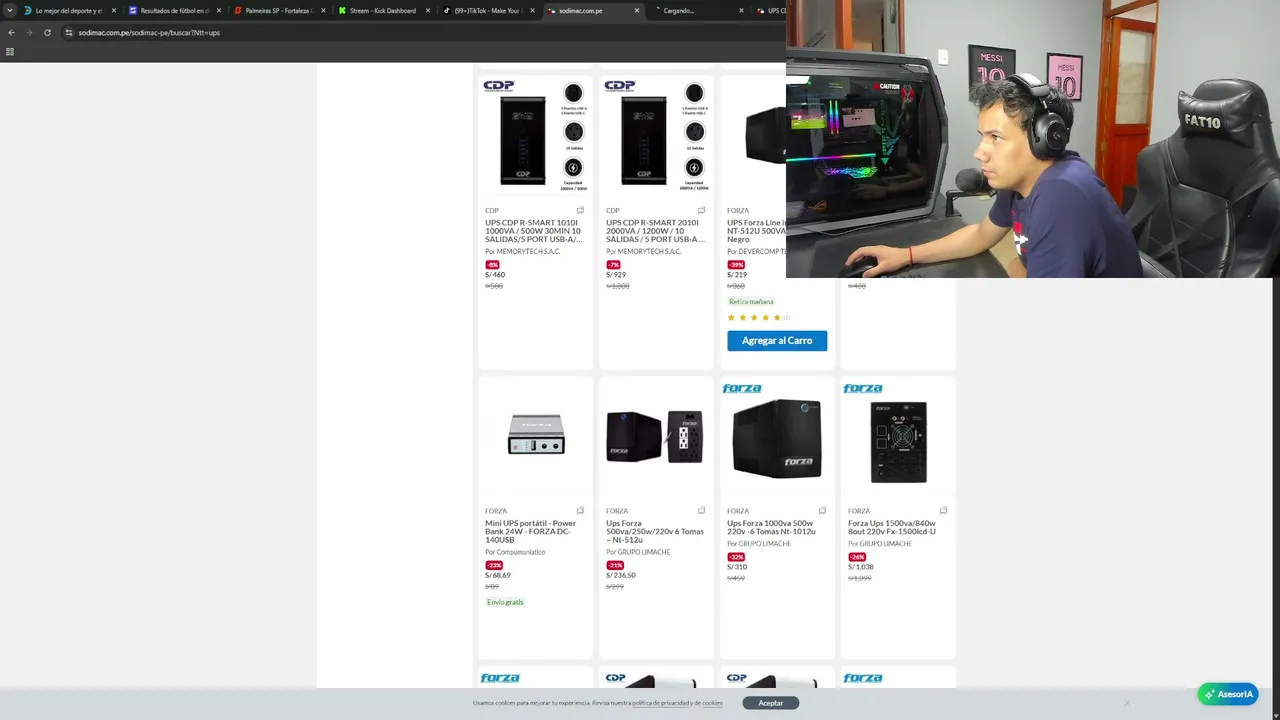This screenshot has width=1280, height=720.
Task: Click the 'Retira mañana' badge
Action: (x=751, y=302)
